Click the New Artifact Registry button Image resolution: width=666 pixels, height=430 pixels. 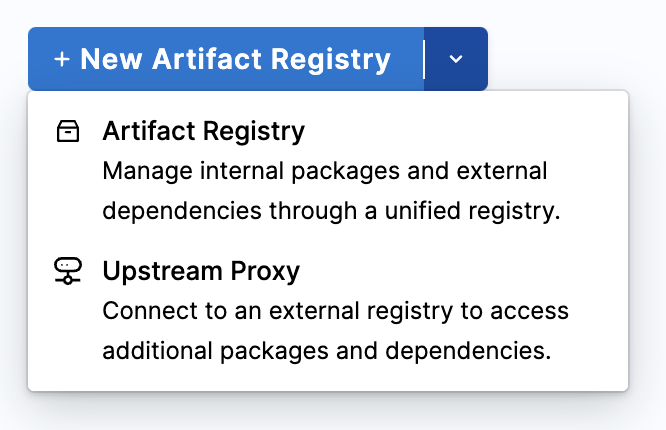226,59
